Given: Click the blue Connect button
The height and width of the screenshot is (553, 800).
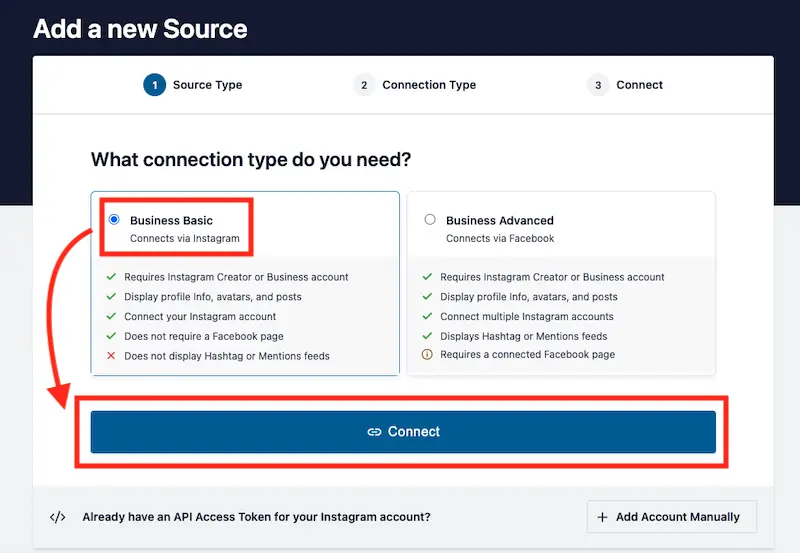Looking at the screenshot, I should click(403, 432).
